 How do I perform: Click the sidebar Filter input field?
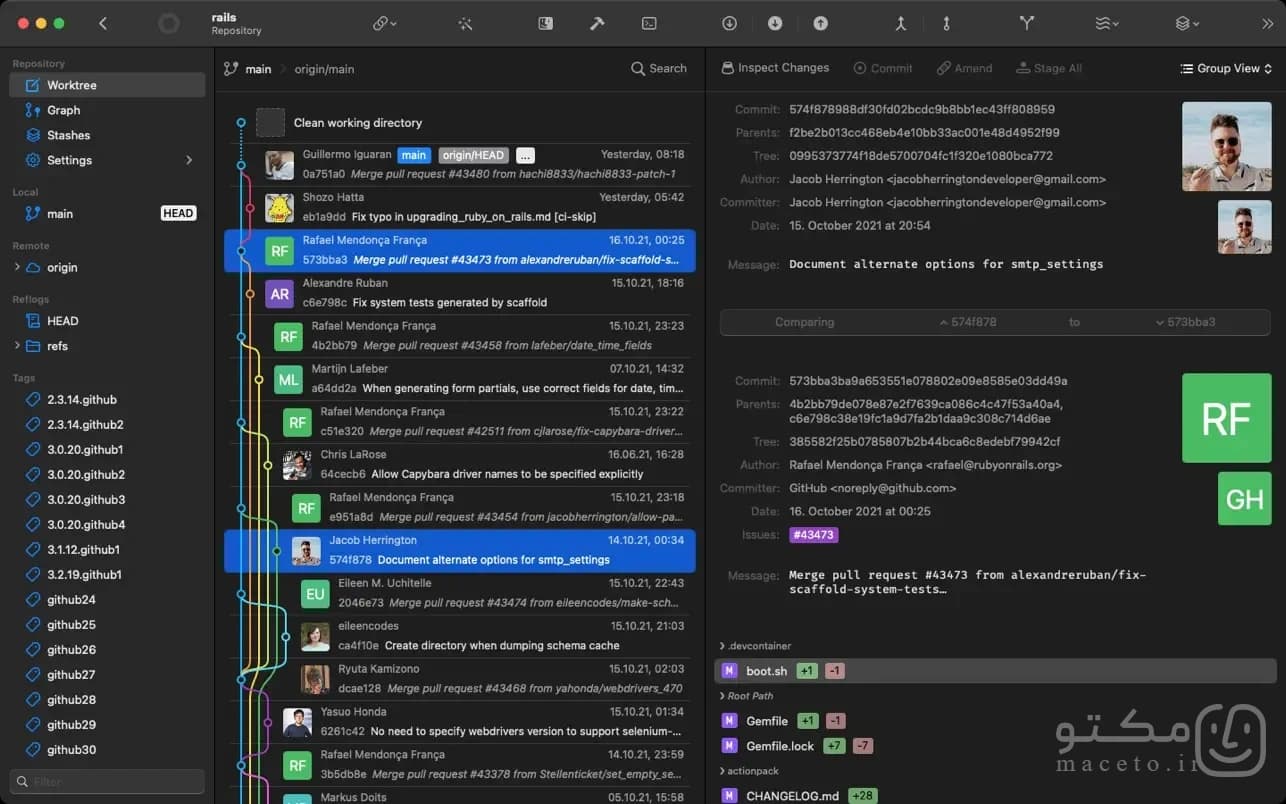pyautogui.click(x=107, y=781)
